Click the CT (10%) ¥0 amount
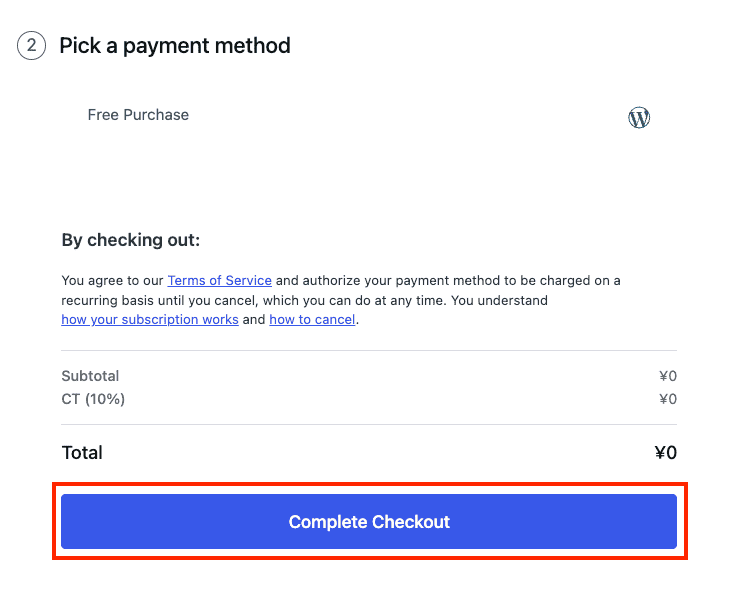 (667, 399)
